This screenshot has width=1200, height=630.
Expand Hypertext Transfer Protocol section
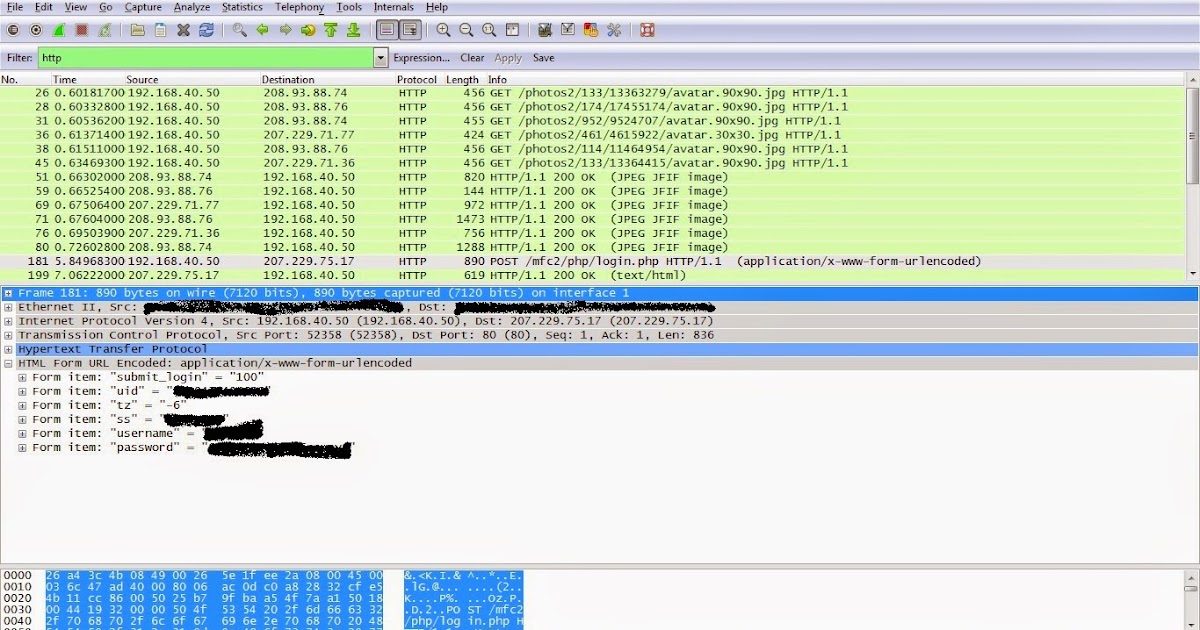(x=8, y=349)
